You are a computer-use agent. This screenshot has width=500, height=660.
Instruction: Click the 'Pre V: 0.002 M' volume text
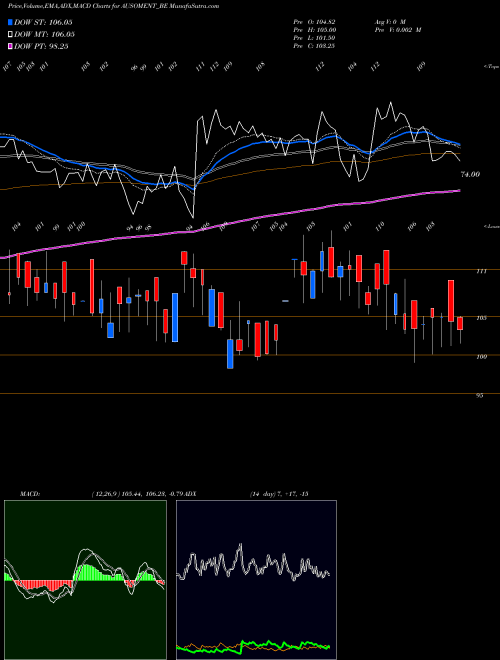point(397,30)
